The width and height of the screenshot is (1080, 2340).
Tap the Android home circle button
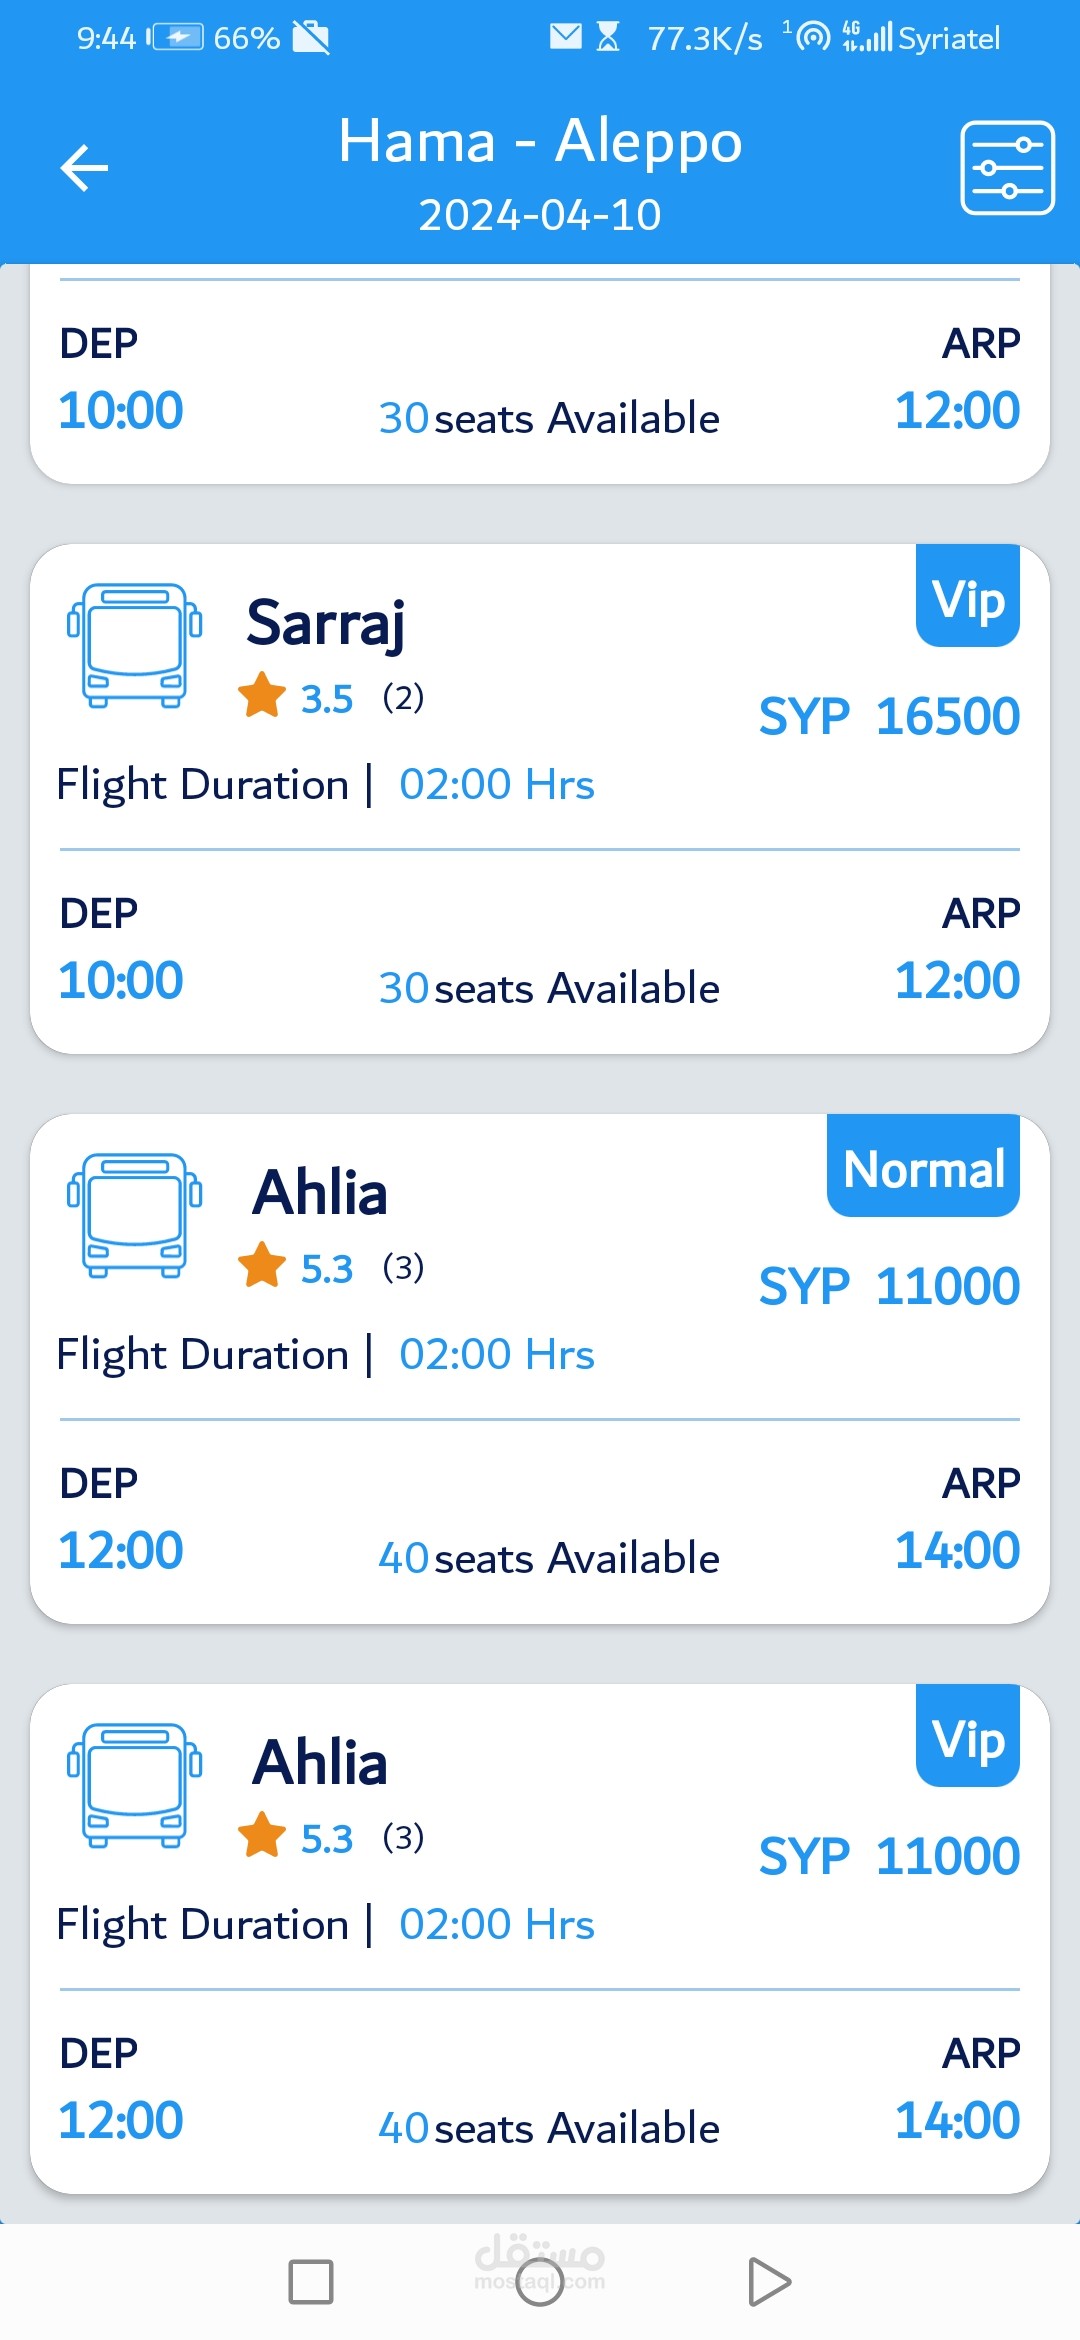point(540,2282)
